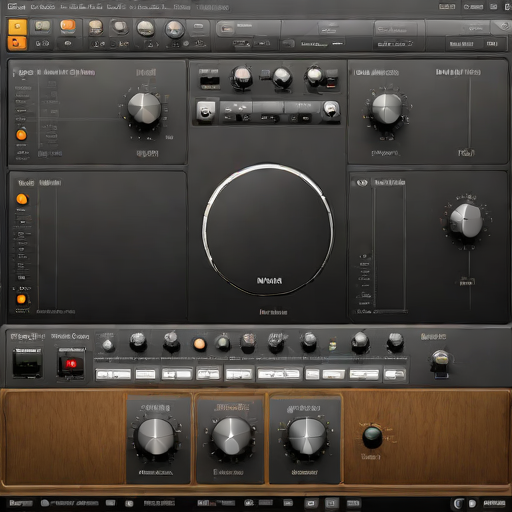This screenshot has height=512, width=512.
Task: Open the black display box beside red LED readout
Action: tap(27, 363)
